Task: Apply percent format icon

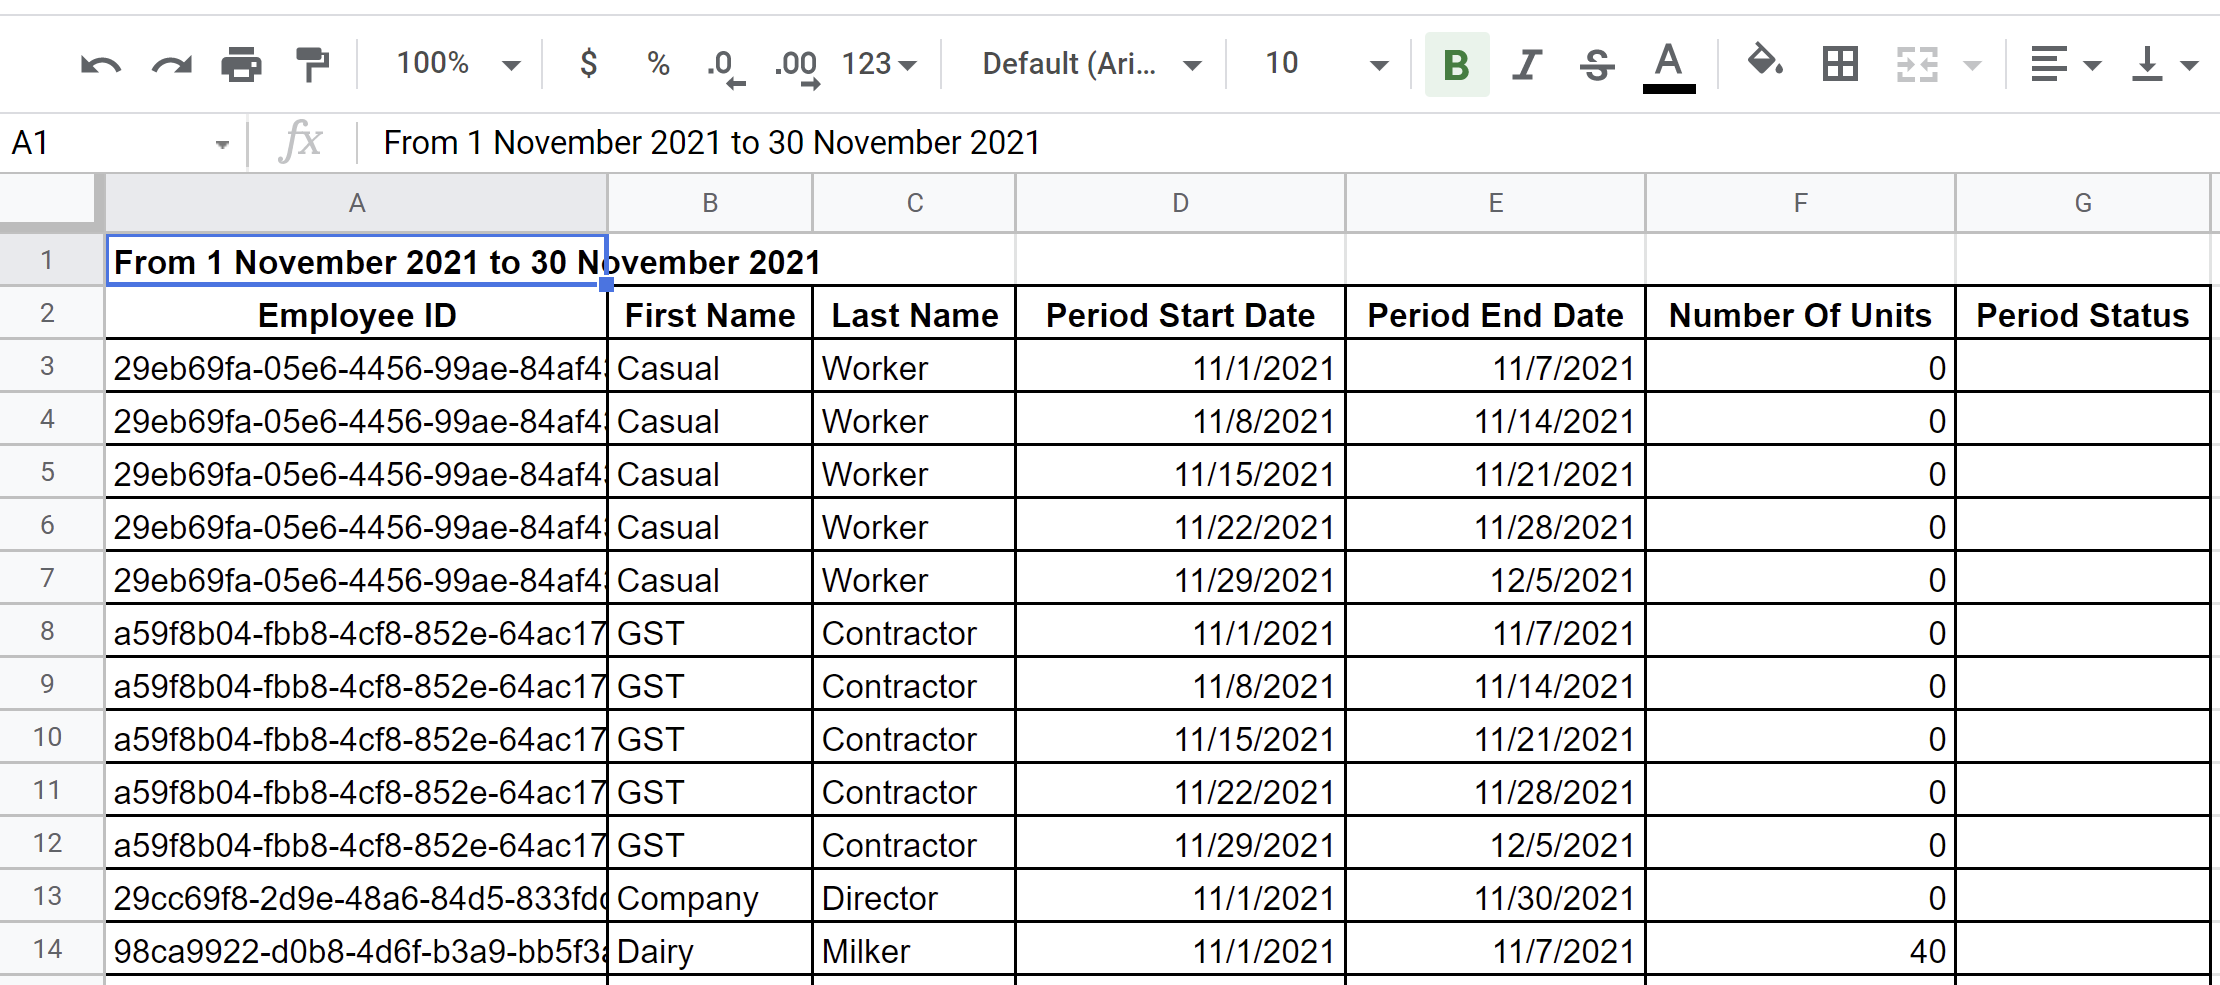Action: tap(658, 64)
